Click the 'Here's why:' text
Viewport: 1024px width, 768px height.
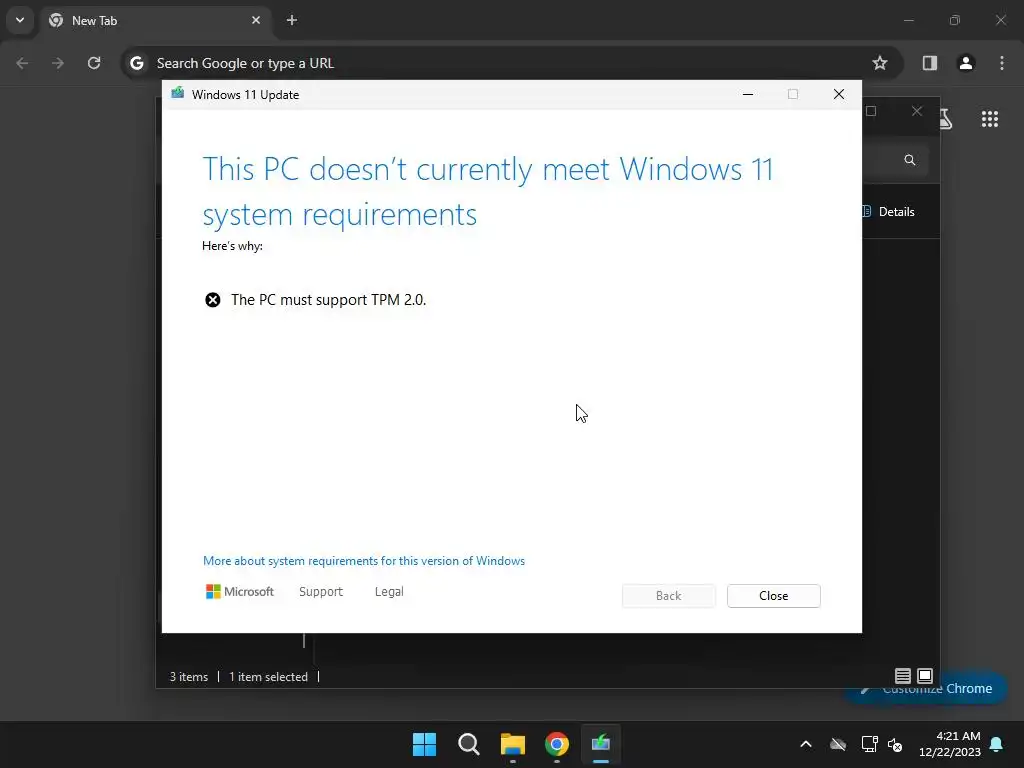(232, 246)
